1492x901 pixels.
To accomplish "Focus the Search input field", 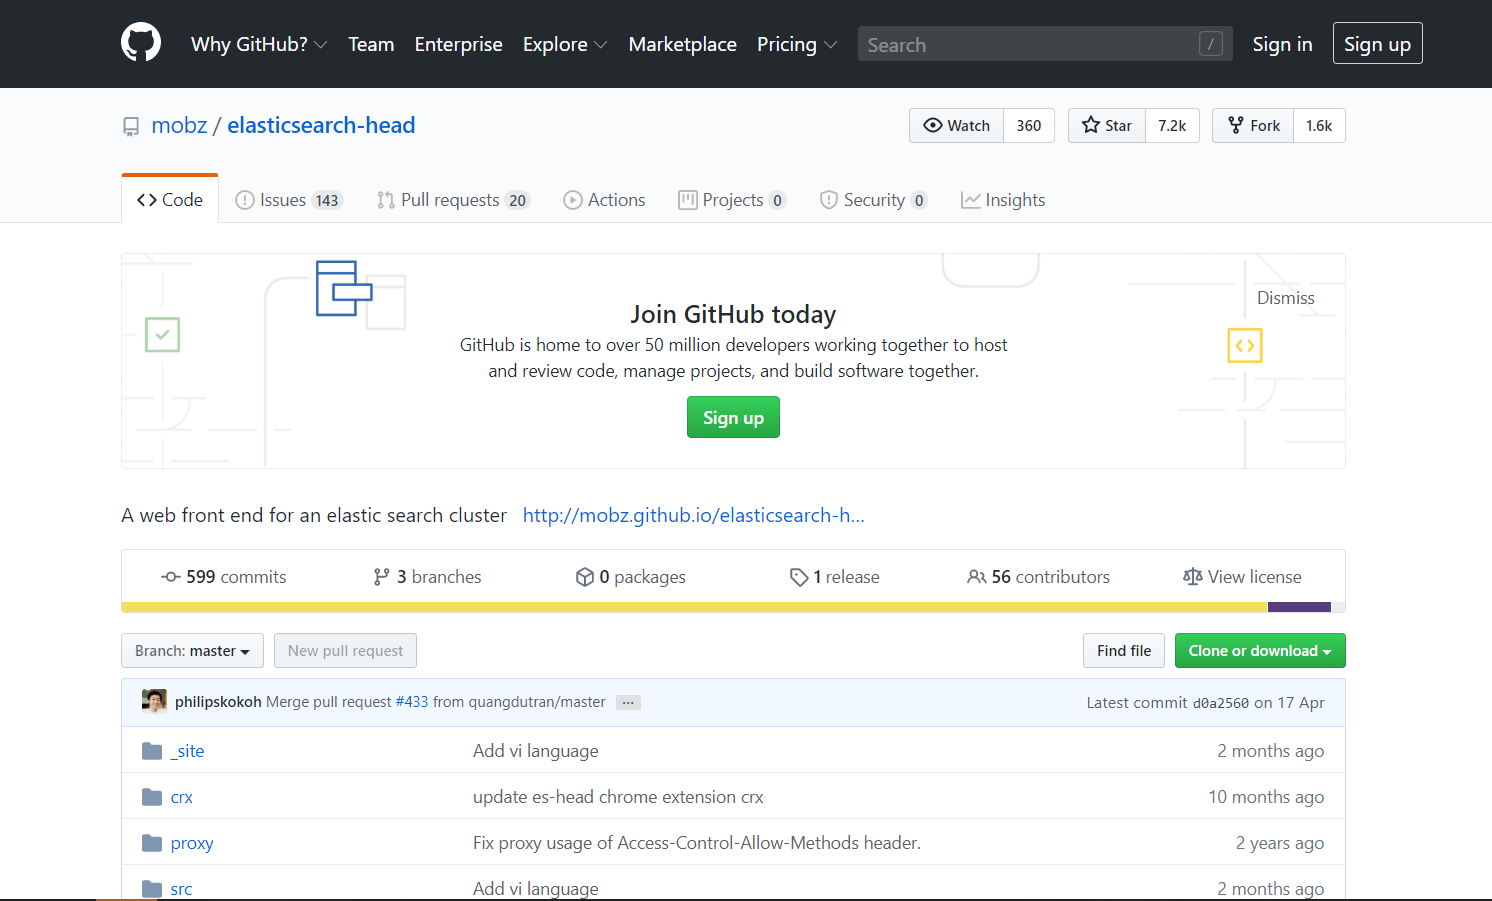I will pyautogui.click(x=1045, y=44).
